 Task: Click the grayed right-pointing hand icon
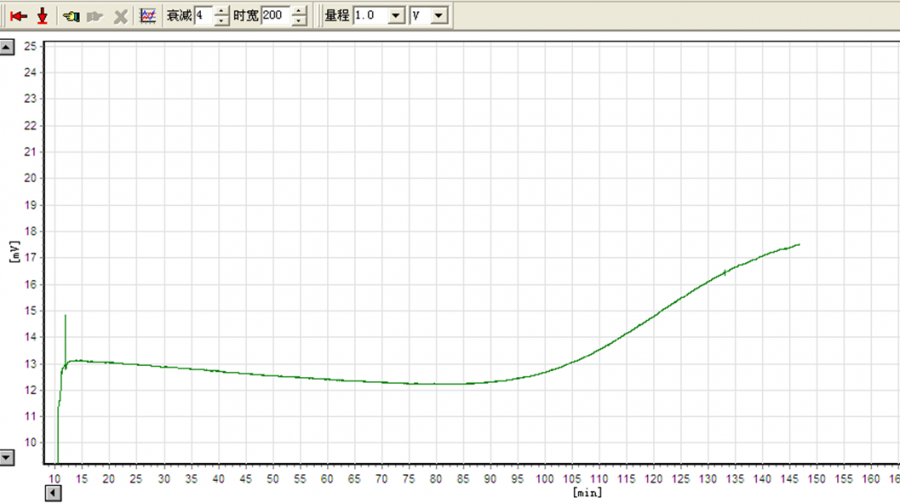click(95, 16)
